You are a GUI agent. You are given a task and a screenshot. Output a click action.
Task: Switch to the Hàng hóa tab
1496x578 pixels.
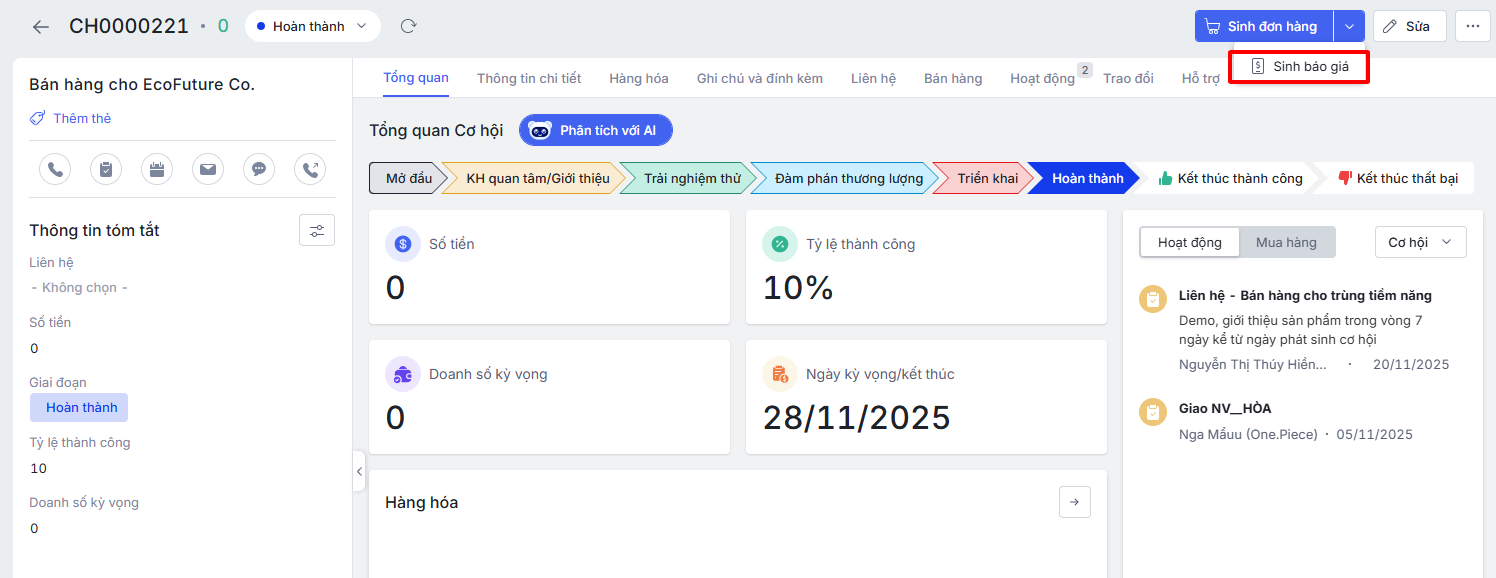[638, 78]
